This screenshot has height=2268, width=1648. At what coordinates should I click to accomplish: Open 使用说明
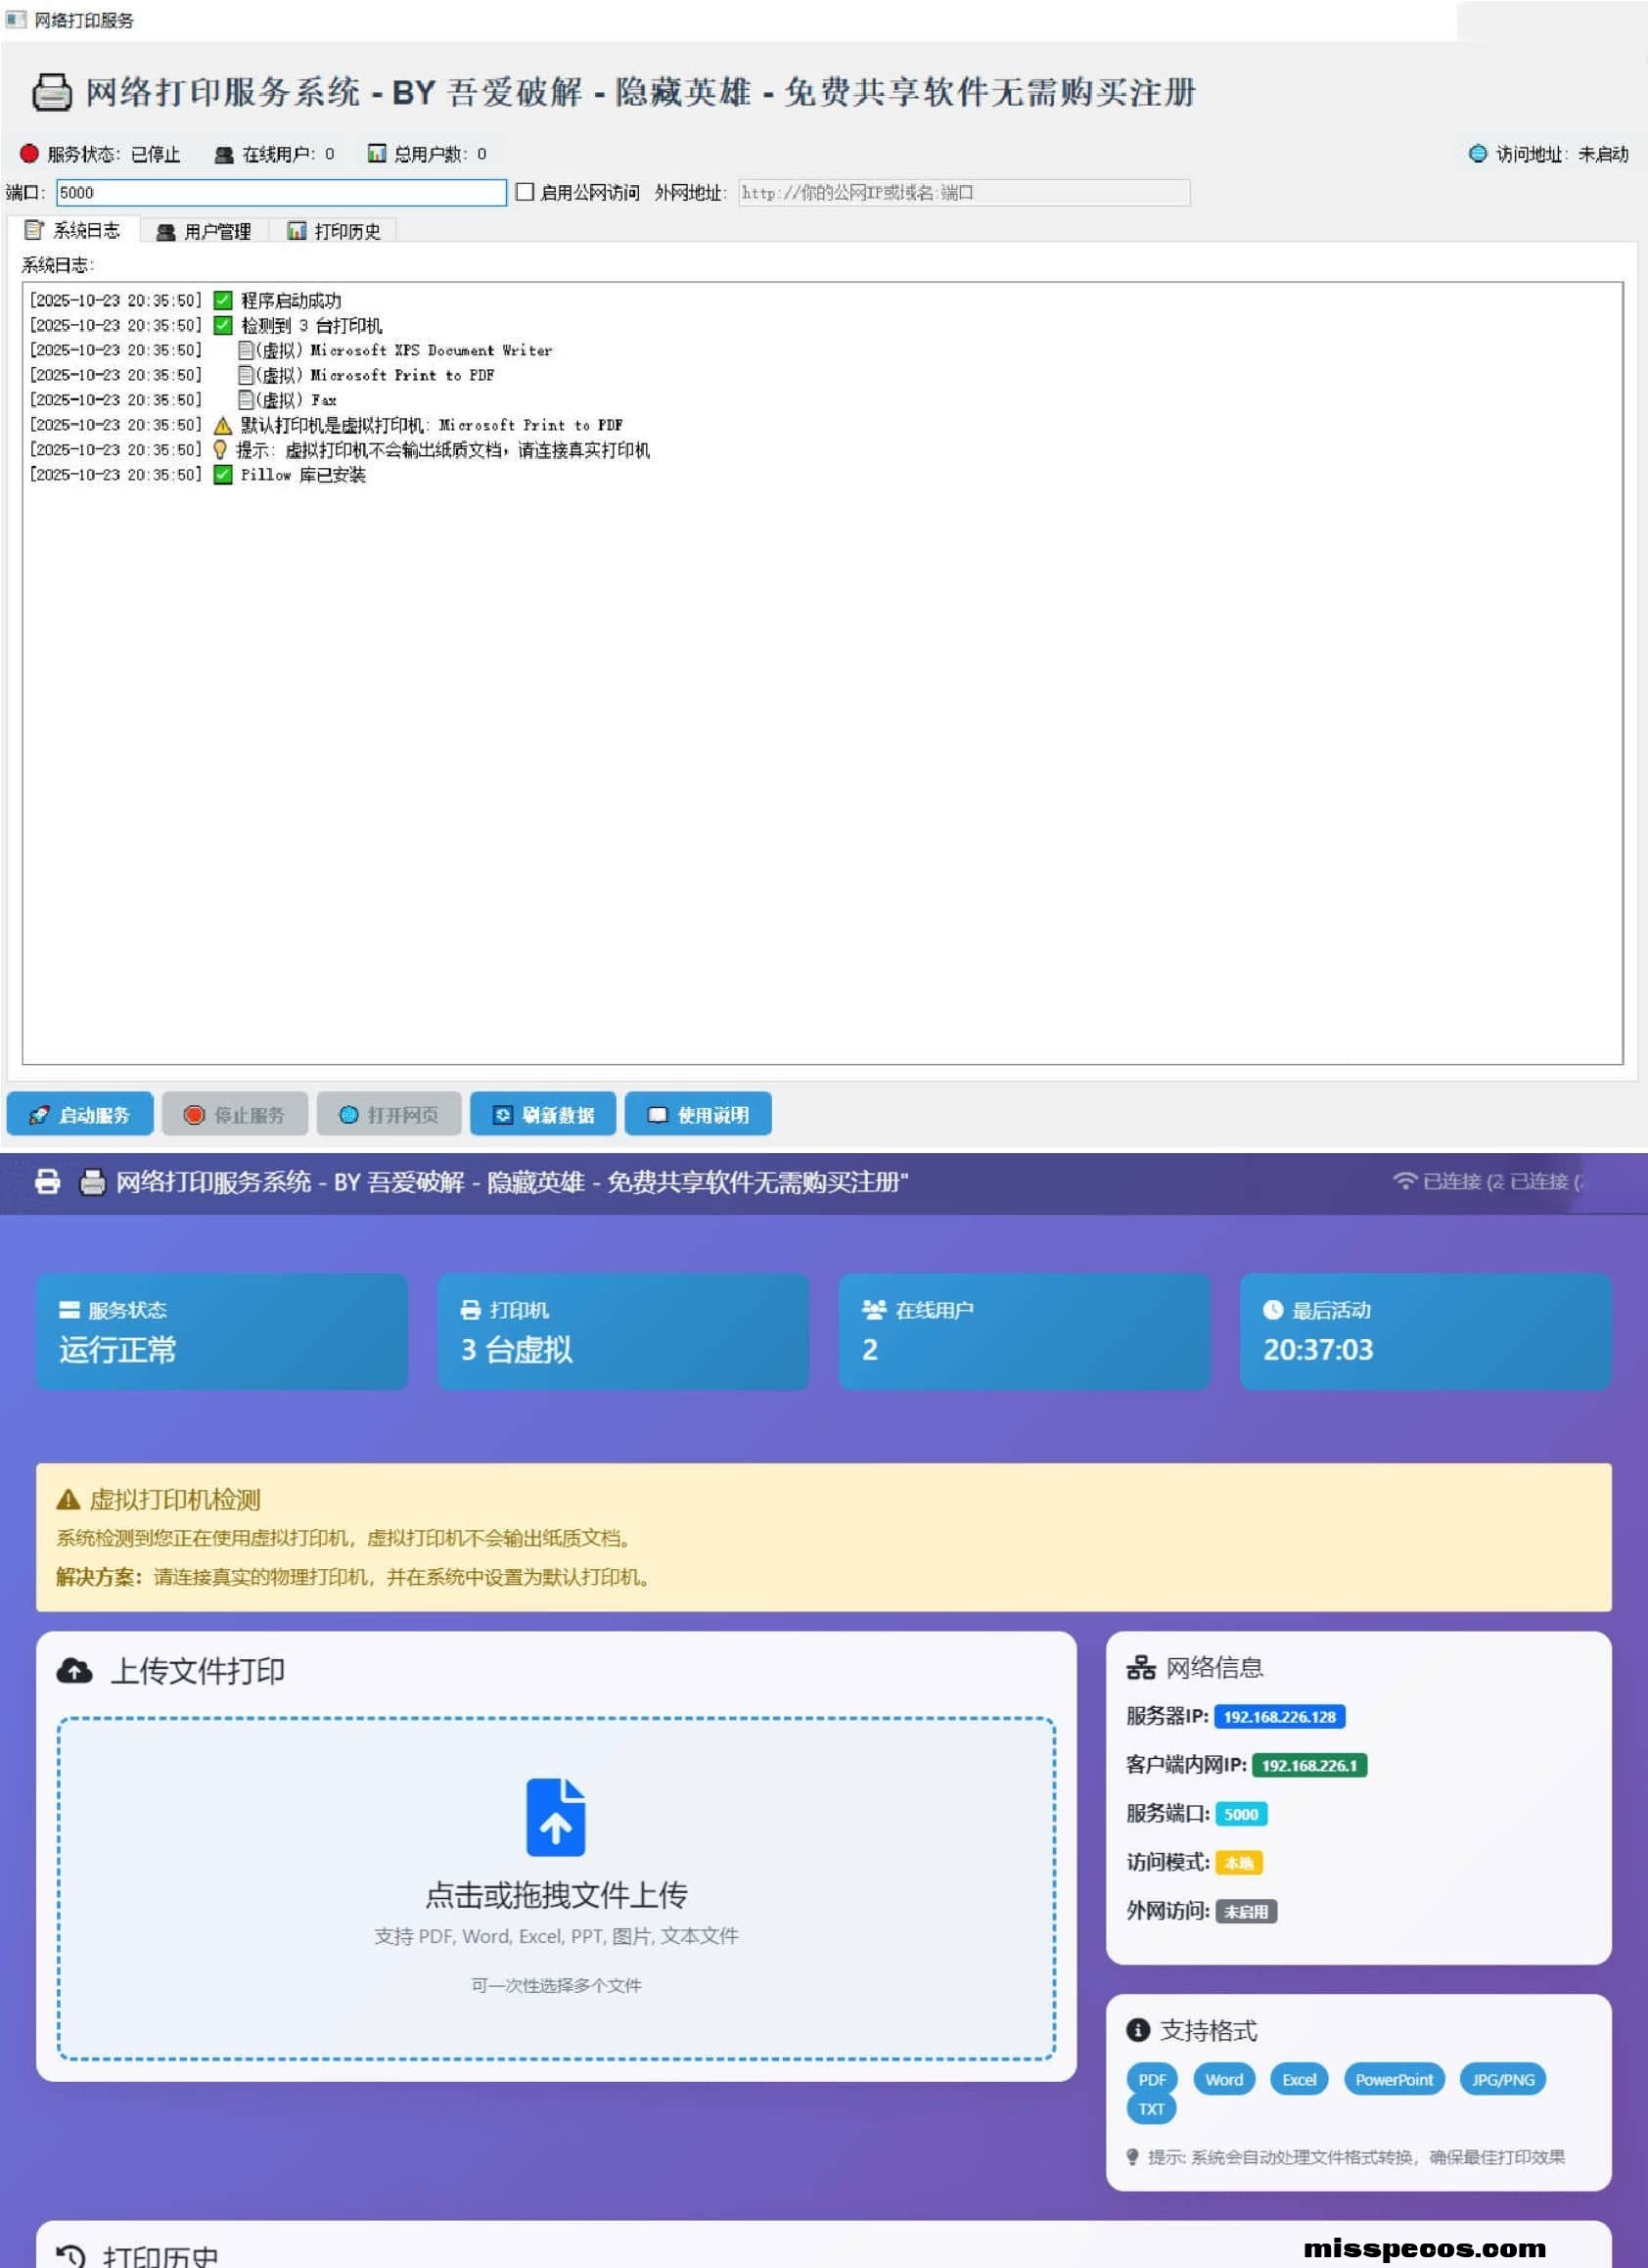tap(697, 1114)
